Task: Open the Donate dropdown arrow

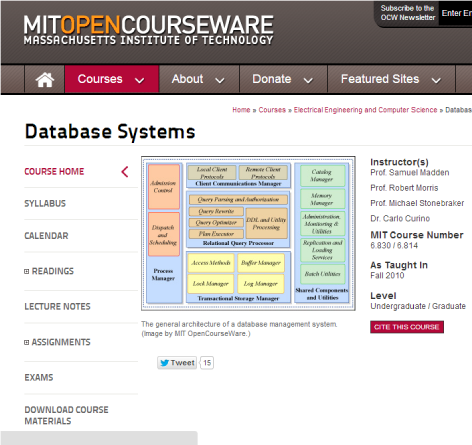Action: 308,80
